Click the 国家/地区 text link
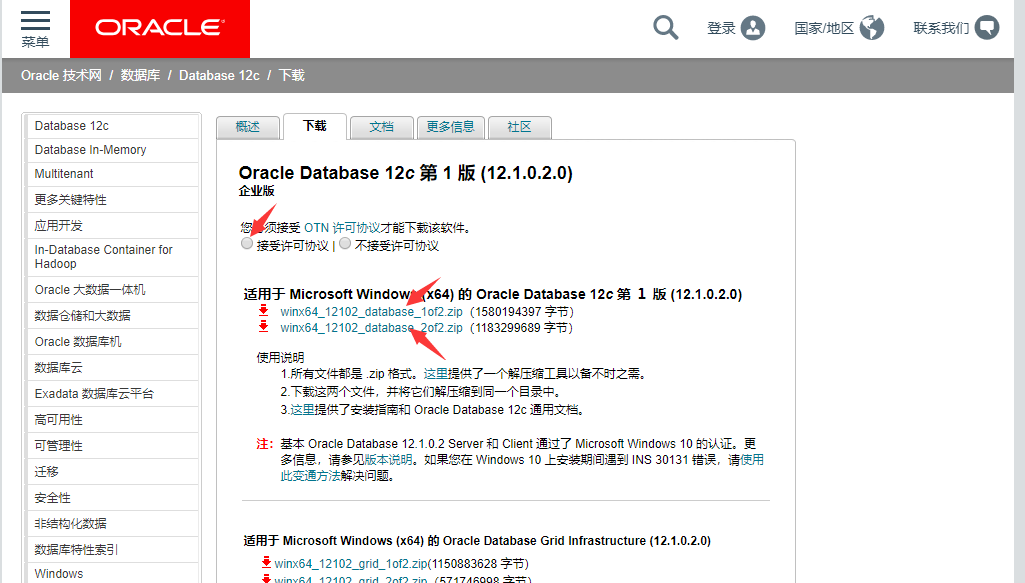The image size is (1025, 583). click(824, 28)
